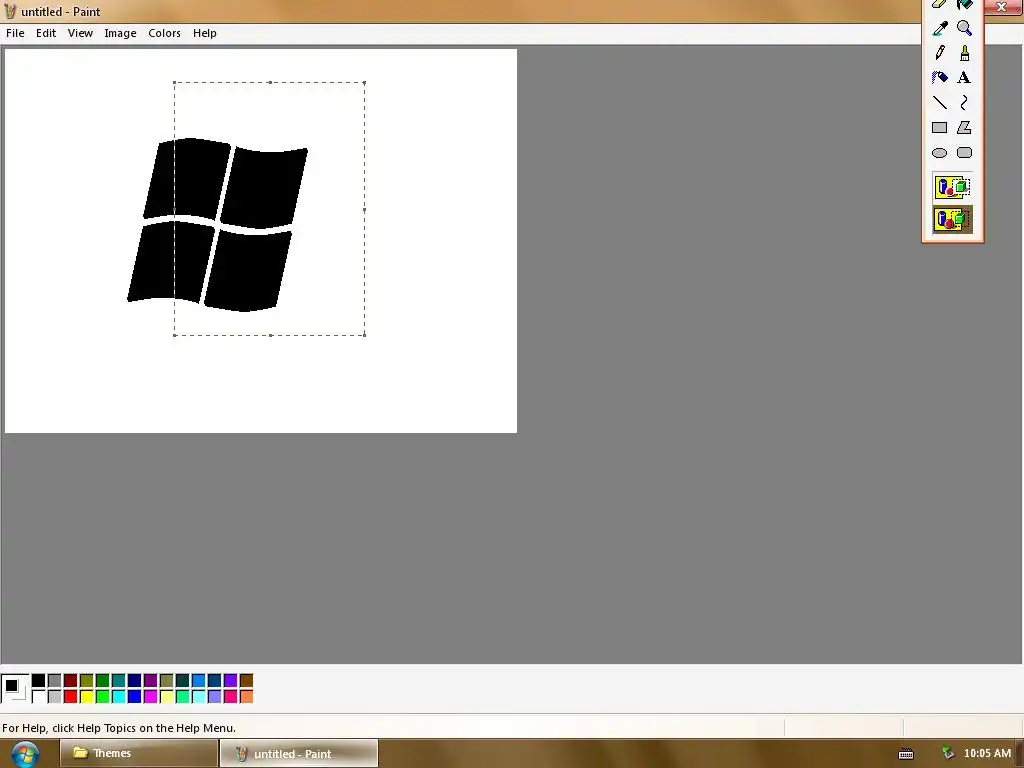The width and height of the screenshot is (1024, 768).
Task: Pick the orange color swatch
Action: pos(246,697)
